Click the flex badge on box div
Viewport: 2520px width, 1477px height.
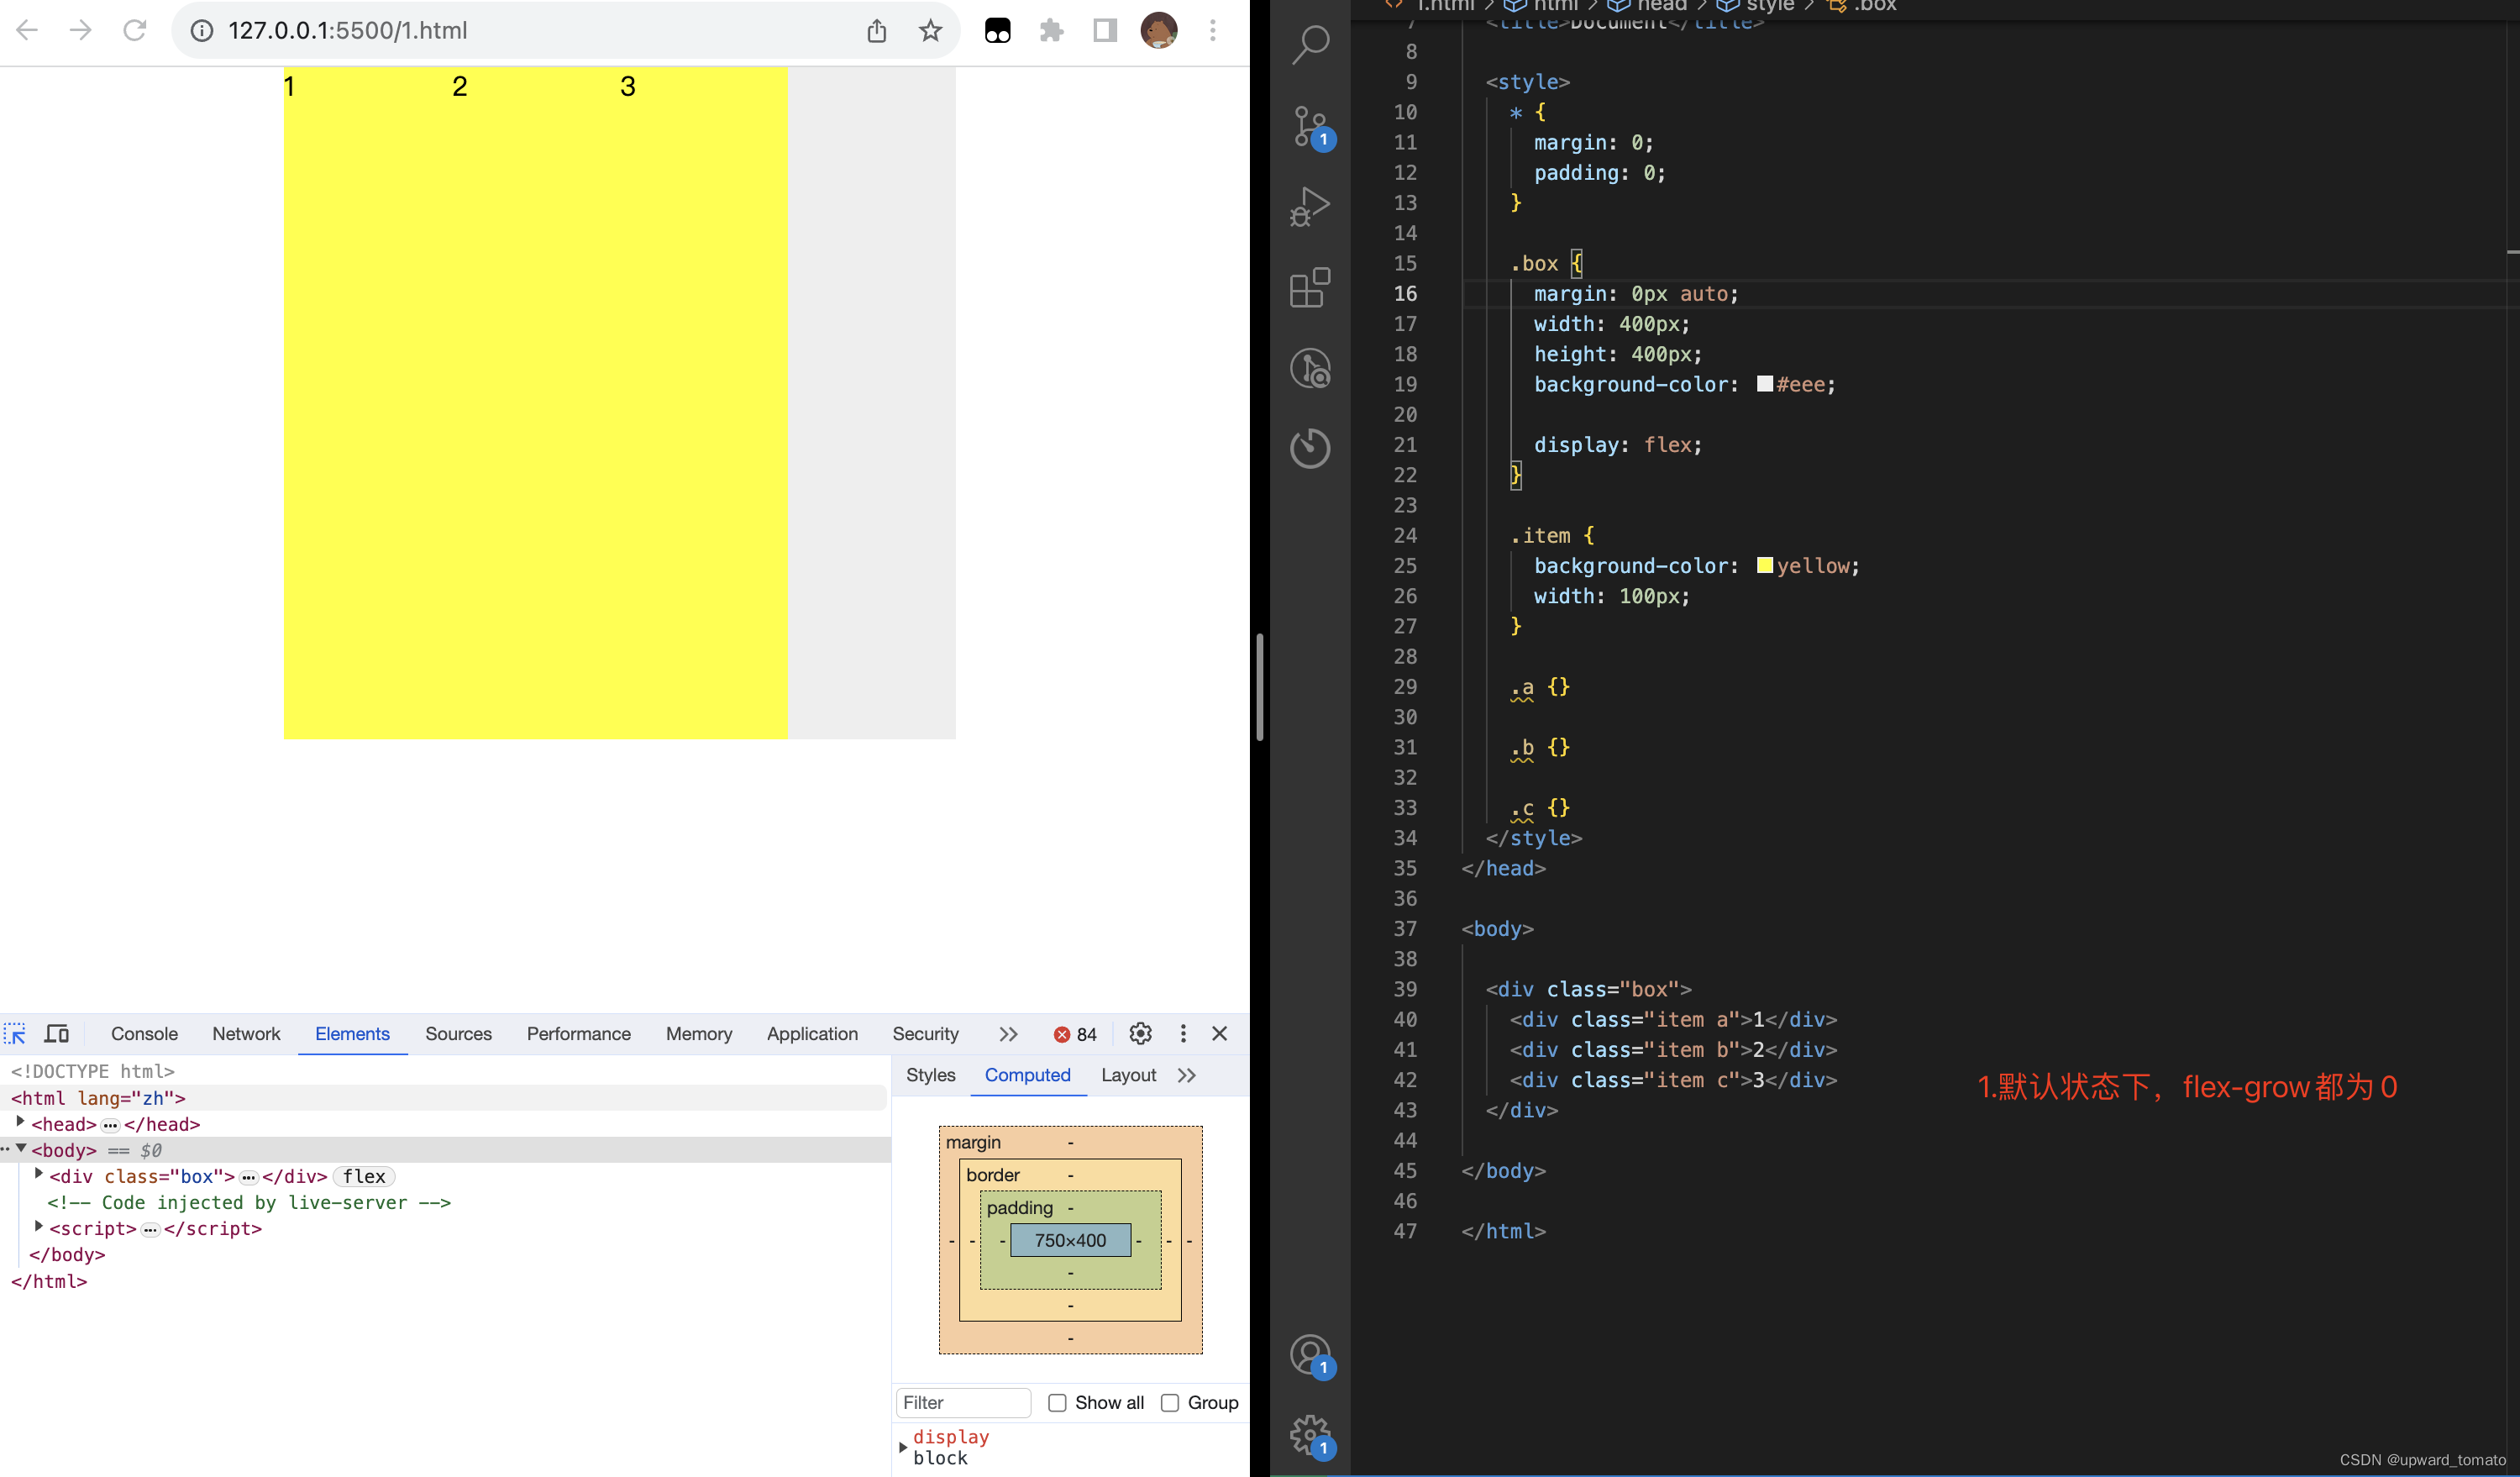coord(364,1177)
